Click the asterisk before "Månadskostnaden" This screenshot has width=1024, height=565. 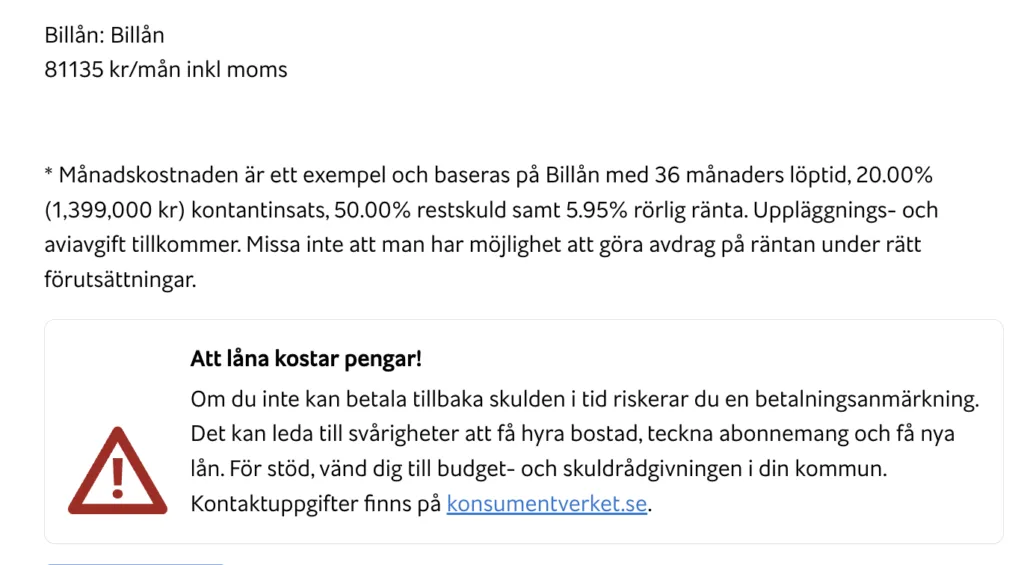[48, 174]
